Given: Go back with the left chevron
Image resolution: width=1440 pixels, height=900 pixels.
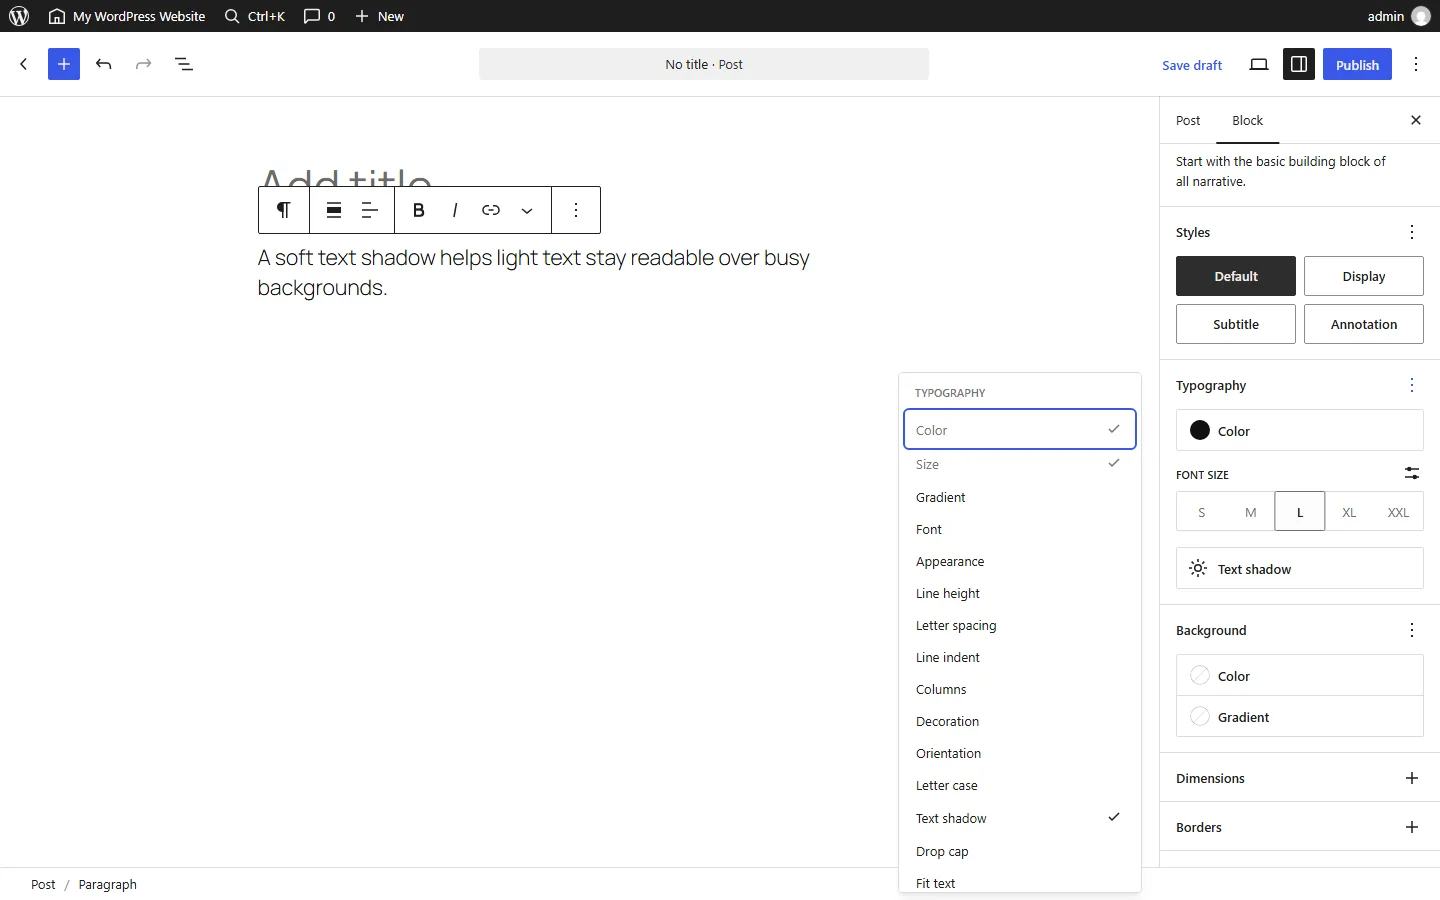Looking at the screenshot, I should coord(24,64).
